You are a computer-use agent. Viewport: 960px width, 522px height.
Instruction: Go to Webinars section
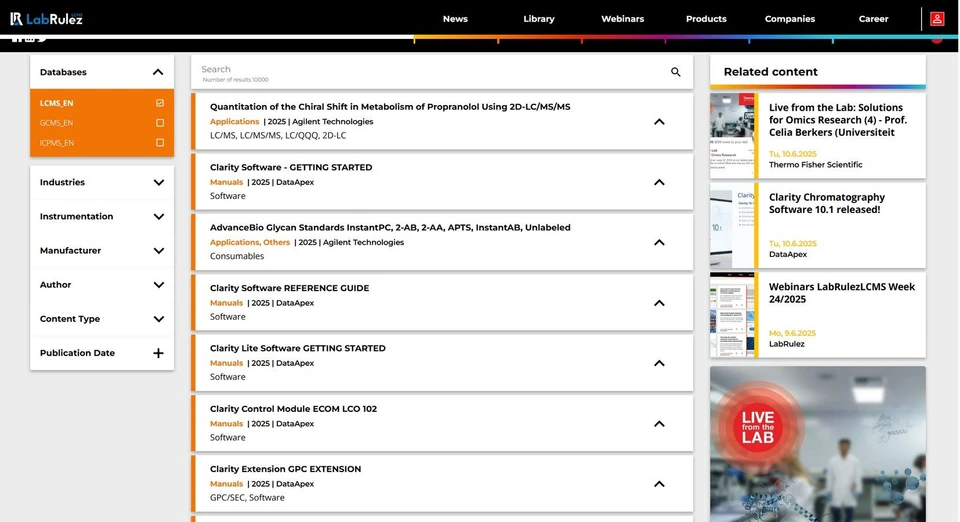[x=622, y=19]
